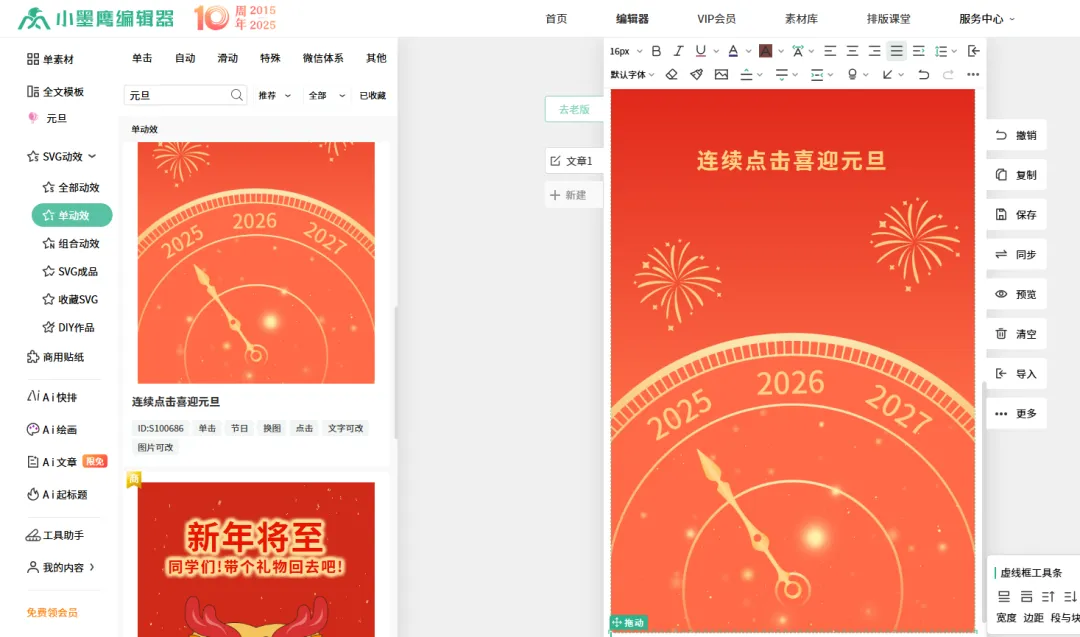1080x637 pixels.
Task: Click the eraser clear-format icon
Action: tap(672, 74)
